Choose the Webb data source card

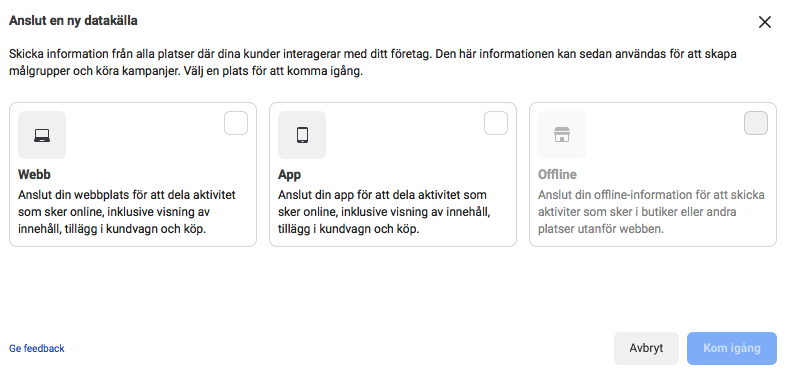tap(133, 174)
